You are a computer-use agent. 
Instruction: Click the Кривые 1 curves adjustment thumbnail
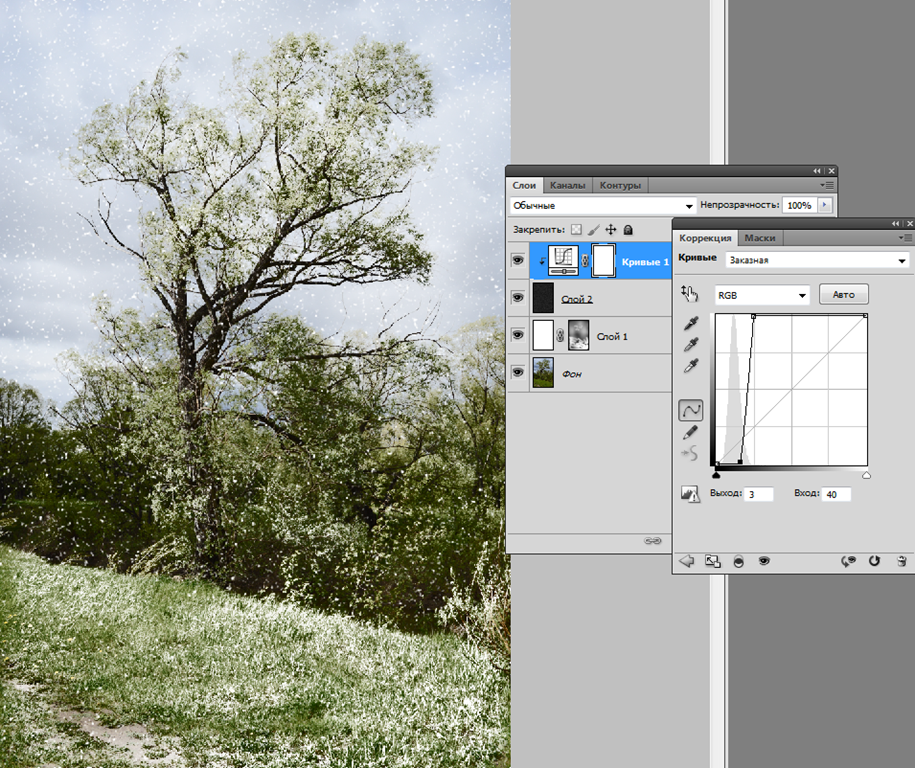coord(563,261)
